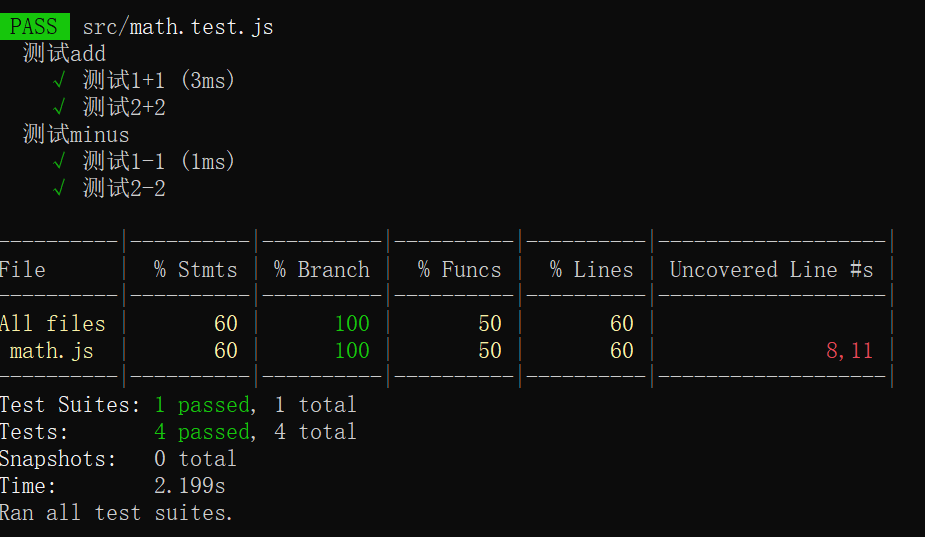Image resolution: width=925 pixels, height=537 pixels.
Task: Click the 测试minus suite heading
Action: (76, 134)
